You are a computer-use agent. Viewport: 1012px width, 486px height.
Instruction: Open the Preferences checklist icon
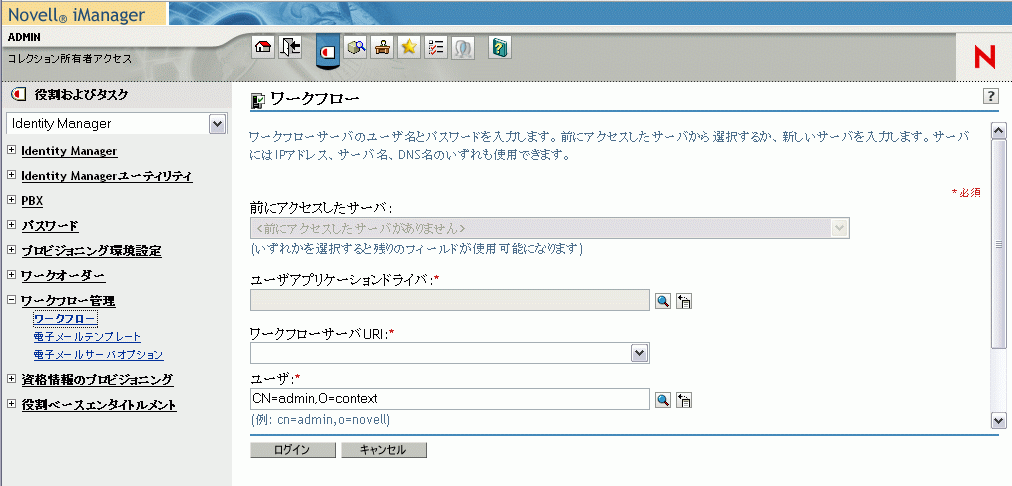tap(436, 47)
